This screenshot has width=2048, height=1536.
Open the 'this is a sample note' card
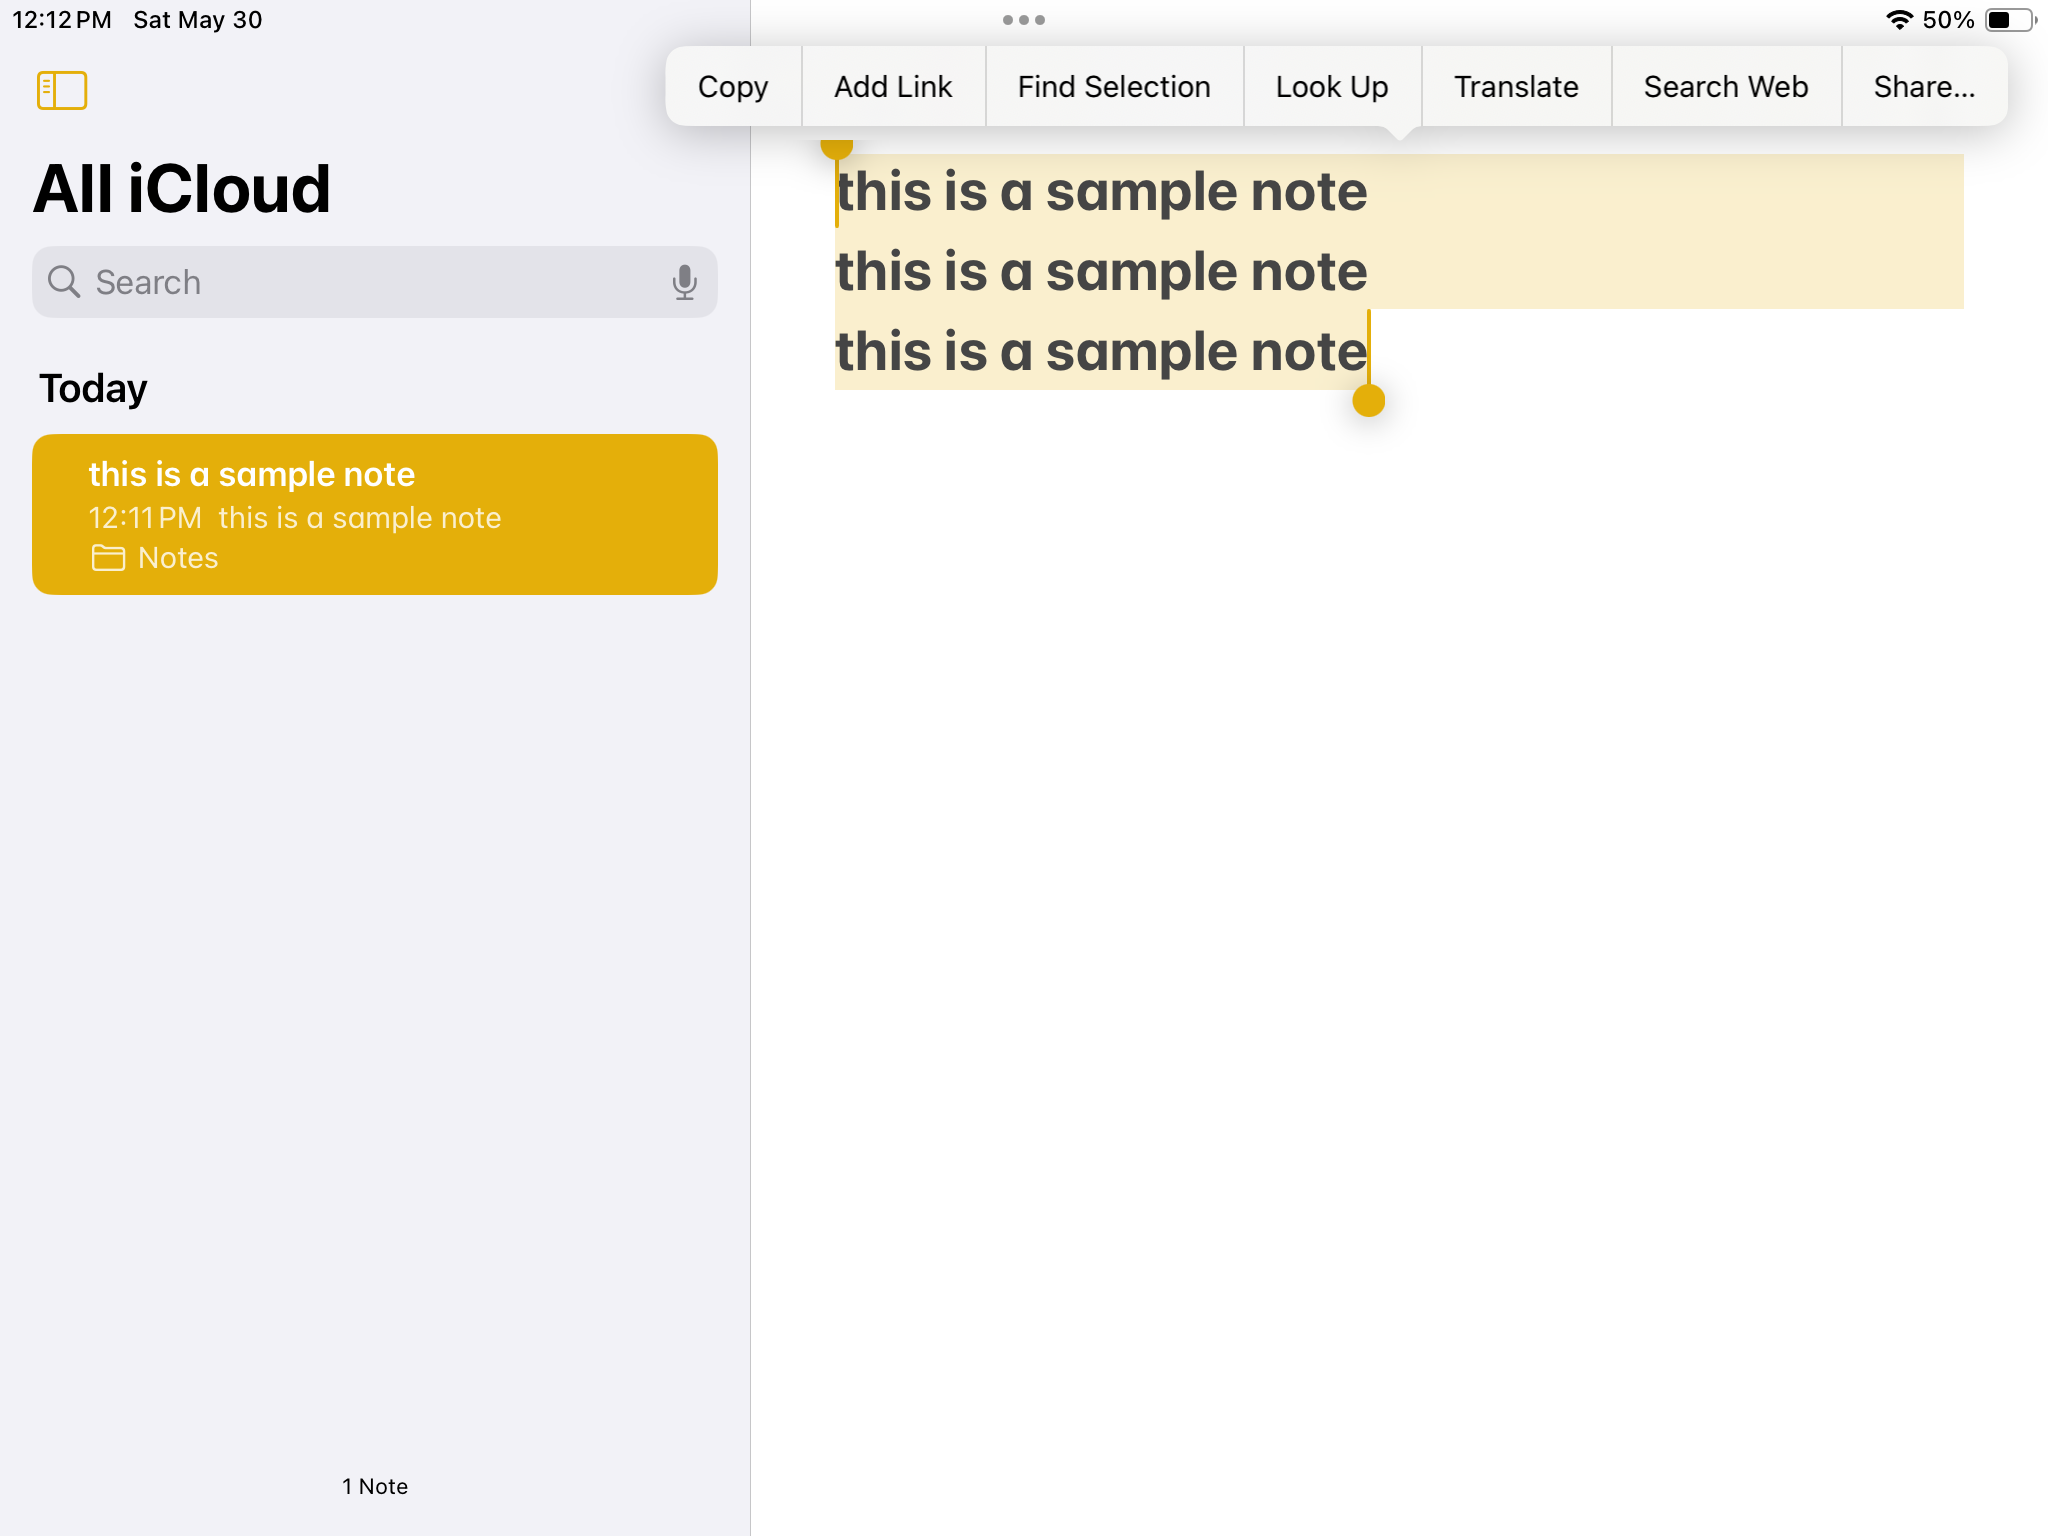(x=375, y=514)
